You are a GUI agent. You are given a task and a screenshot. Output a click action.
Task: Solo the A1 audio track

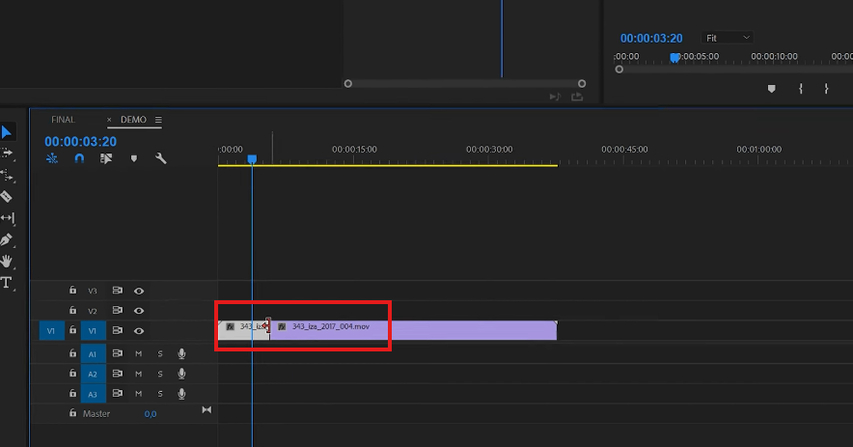pos(160,354)
